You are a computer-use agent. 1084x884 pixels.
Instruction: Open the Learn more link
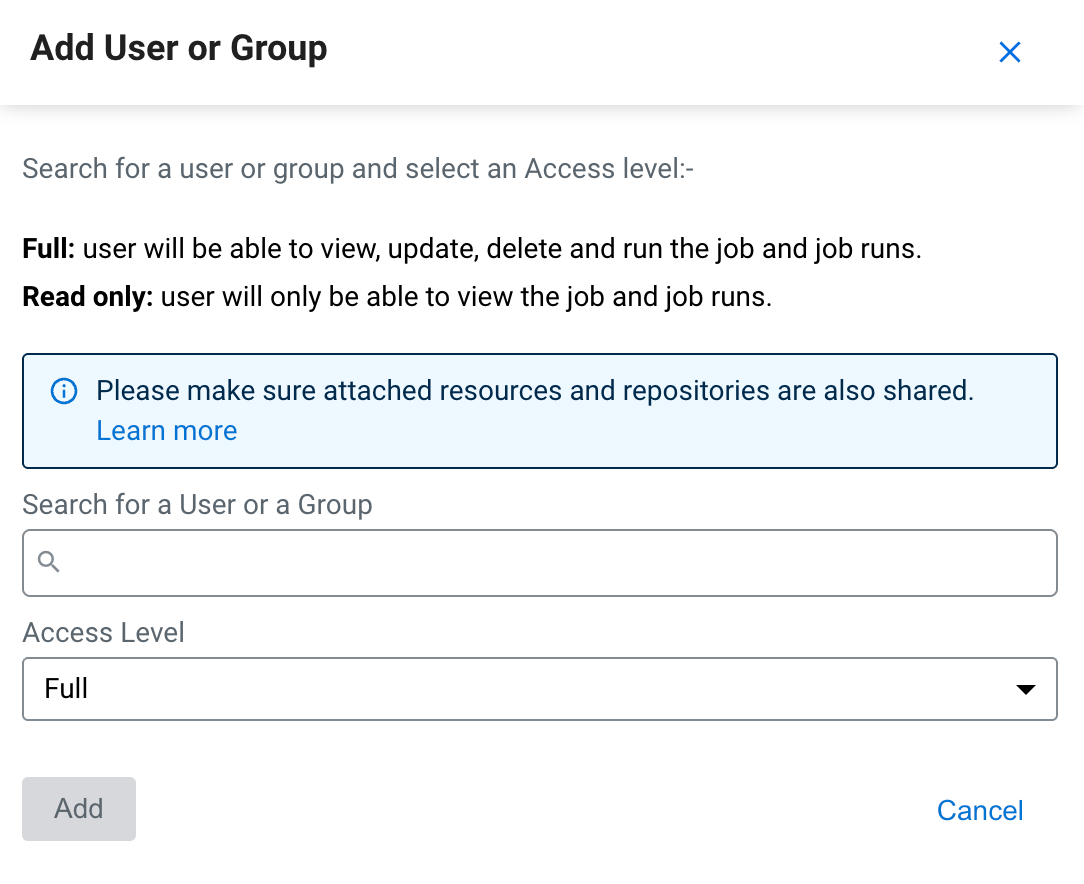pyautogui.click(x=167, y=431)
